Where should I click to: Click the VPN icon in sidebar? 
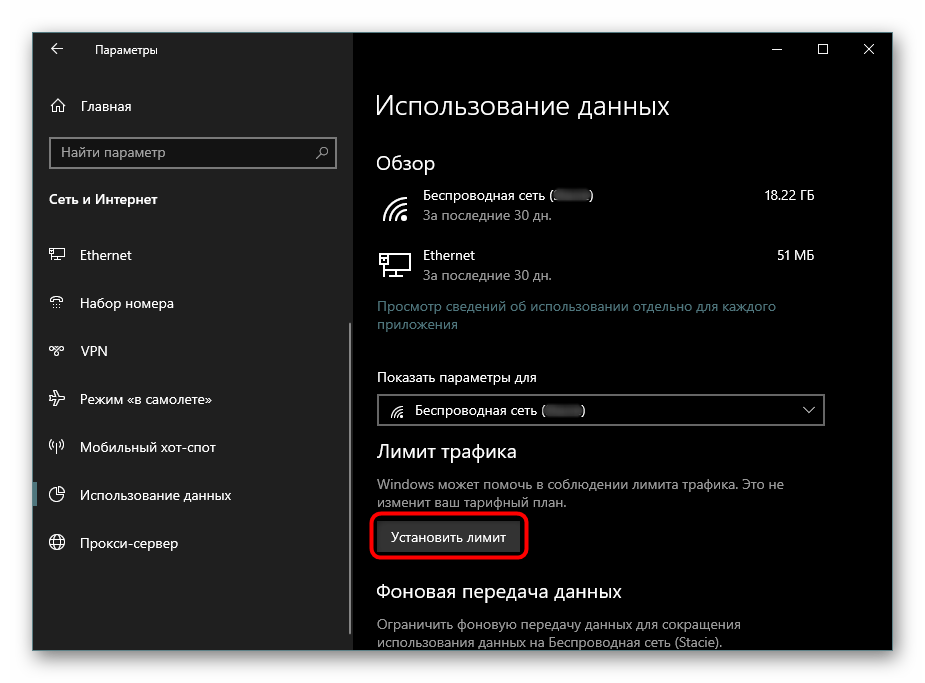point(58,351)
